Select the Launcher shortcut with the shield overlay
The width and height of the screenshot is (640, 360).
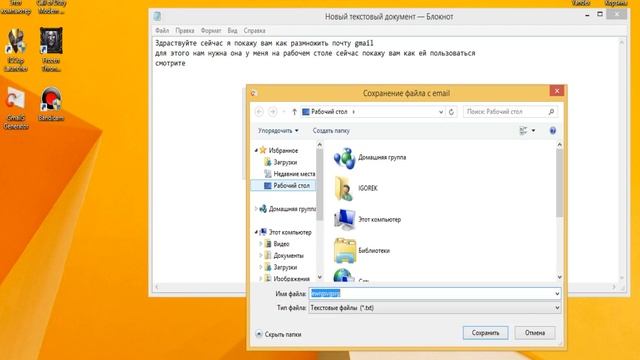point(16,50)
